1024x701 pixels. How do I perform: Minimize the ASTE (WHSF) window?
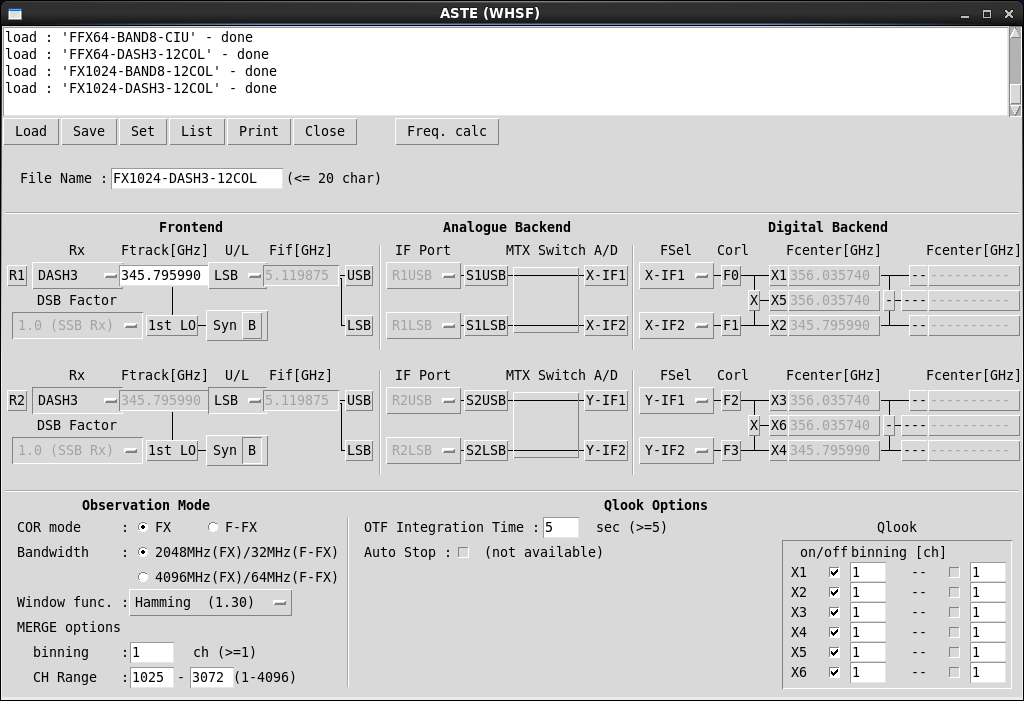[965, 14]
